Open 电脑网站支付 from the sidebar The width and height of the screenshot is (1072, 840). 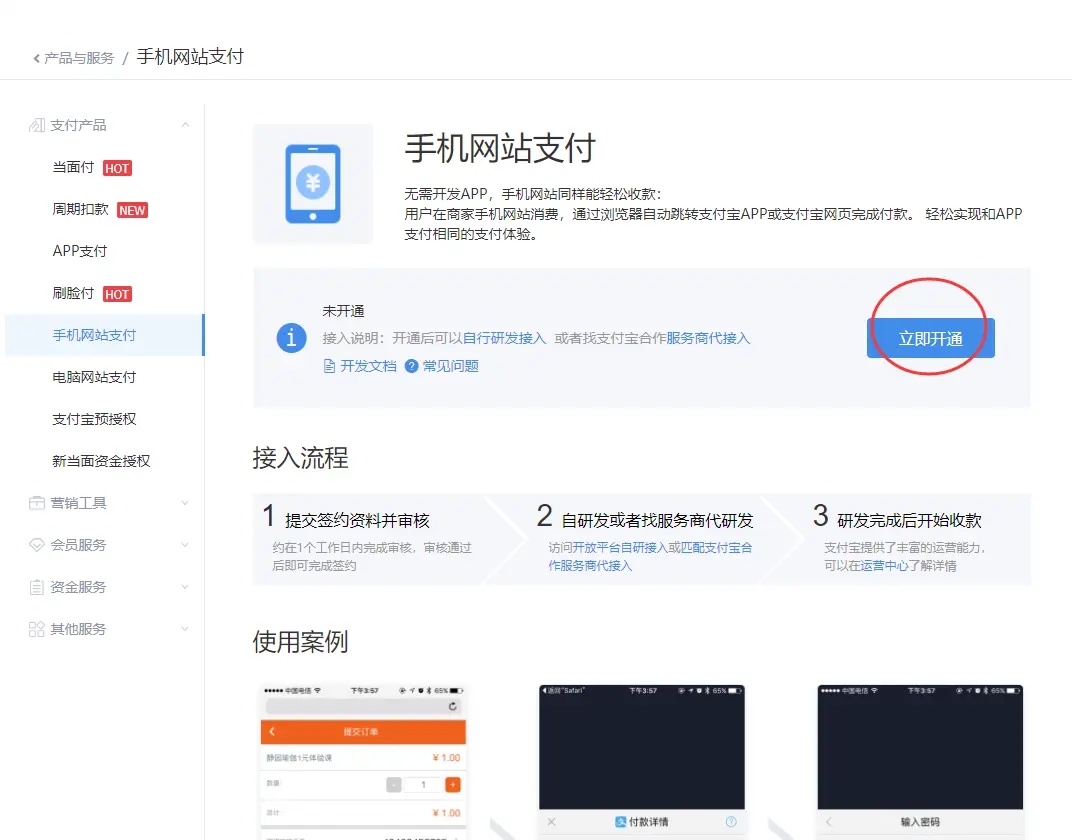[94, 377]
